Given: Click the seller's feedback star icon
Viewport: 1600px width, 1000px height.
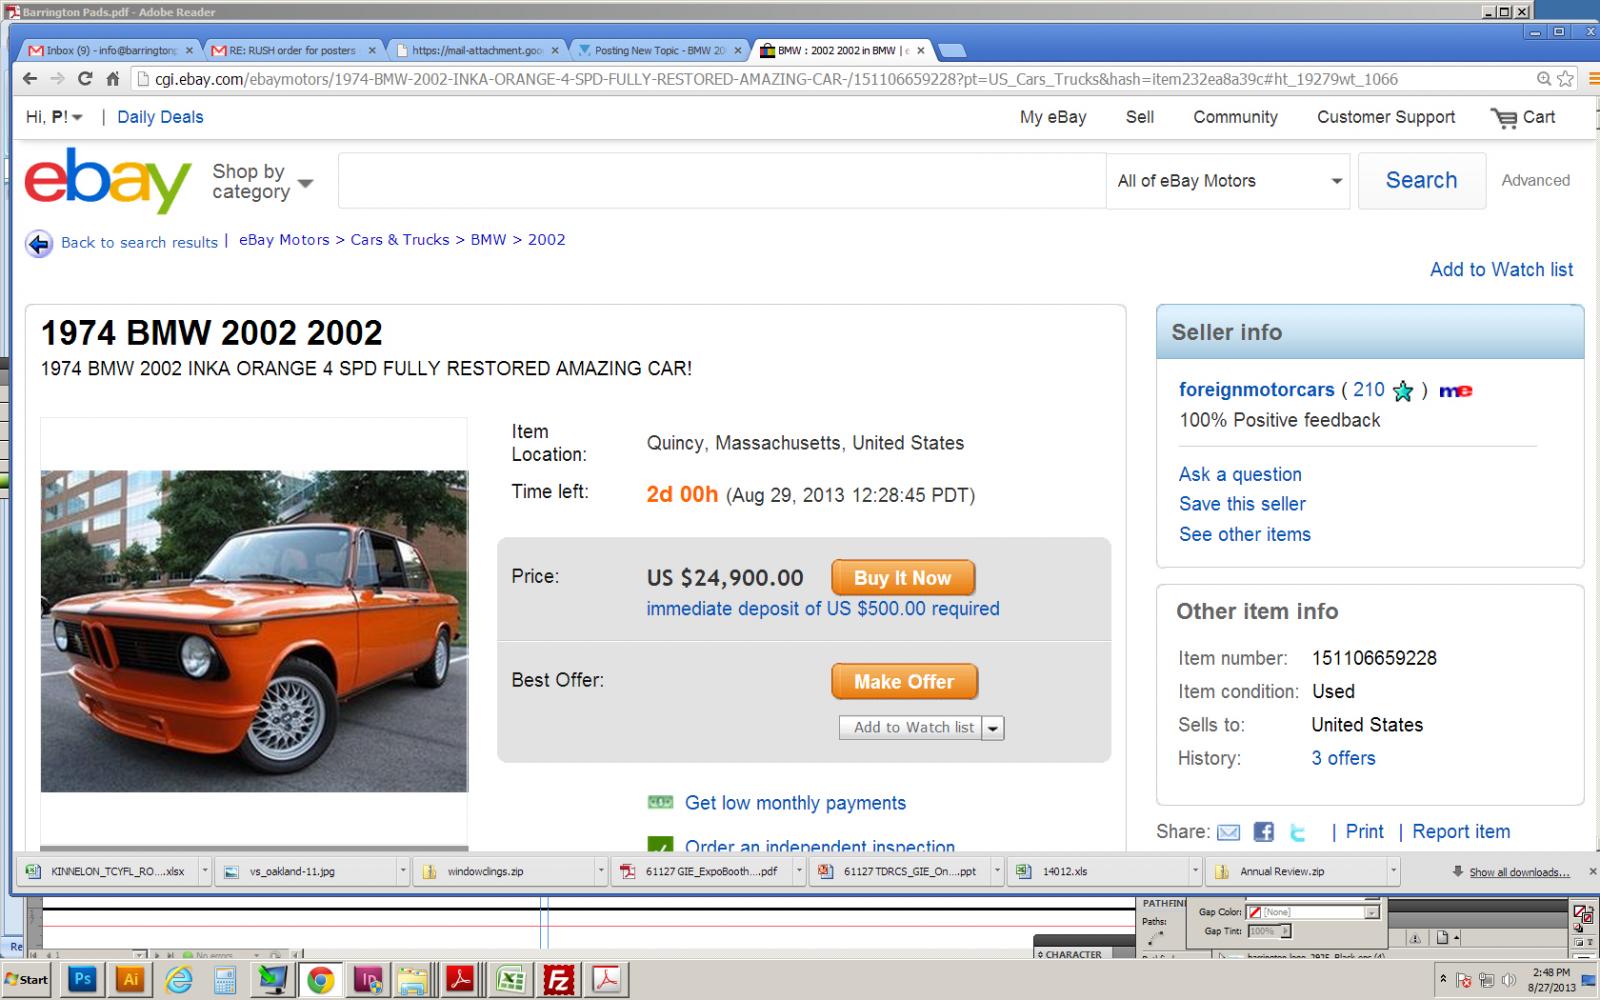Looking at the screenshot, I should point(1403,391).
